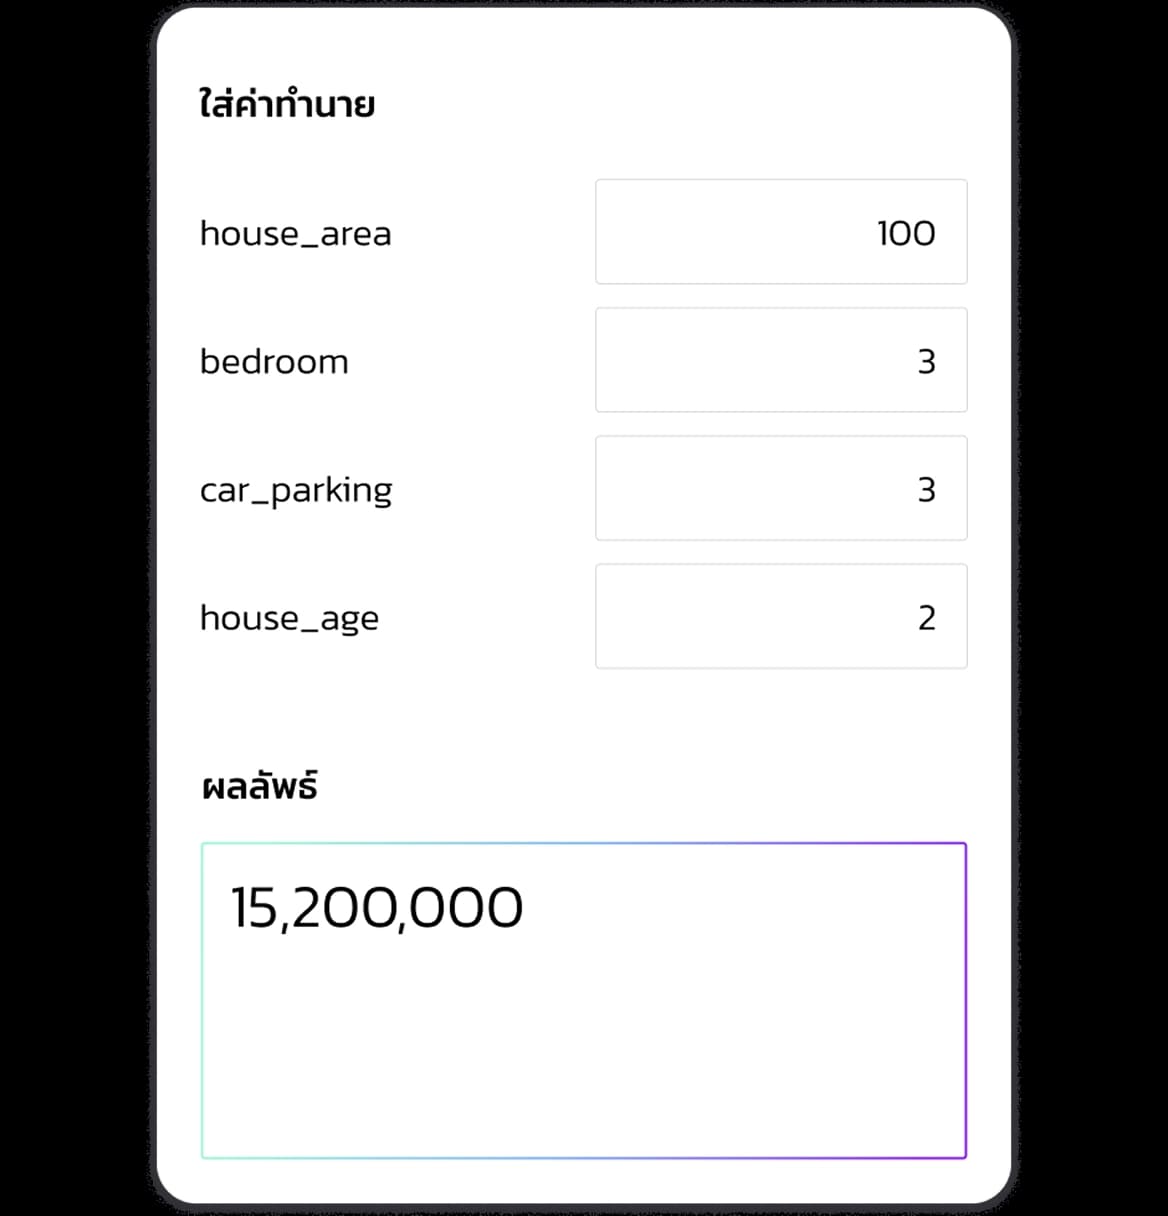Click the ใส่ค่าทำนาย heading

tap(287, 105)
